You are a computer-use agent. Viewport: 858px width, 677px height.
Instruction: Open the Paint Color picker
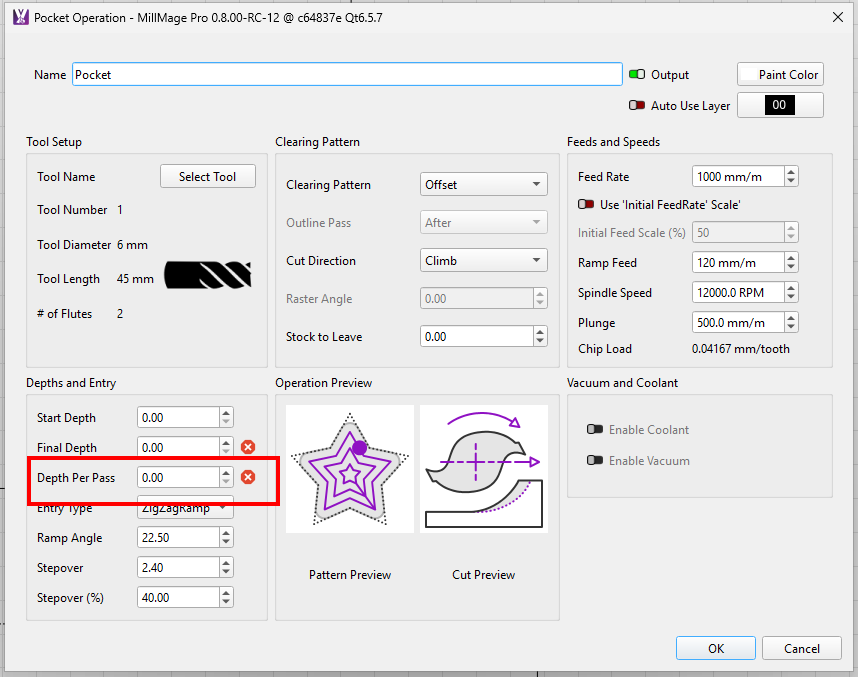coord(780,74)
